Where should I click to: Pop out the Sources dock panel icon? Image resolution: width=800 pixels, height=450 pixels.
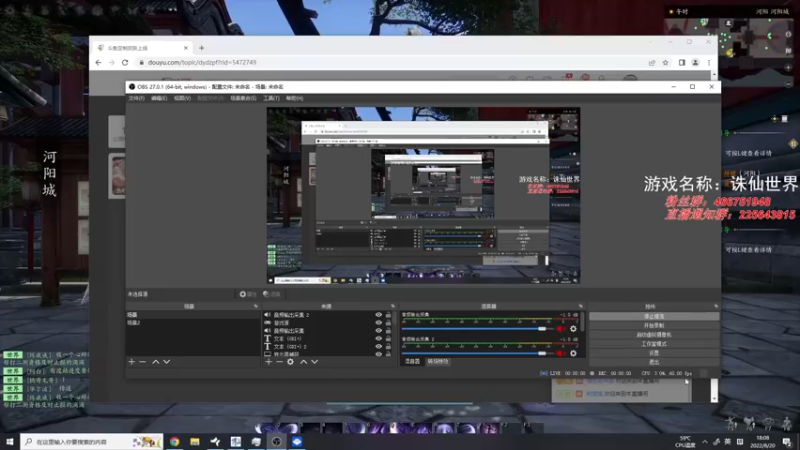pos(393,306)
